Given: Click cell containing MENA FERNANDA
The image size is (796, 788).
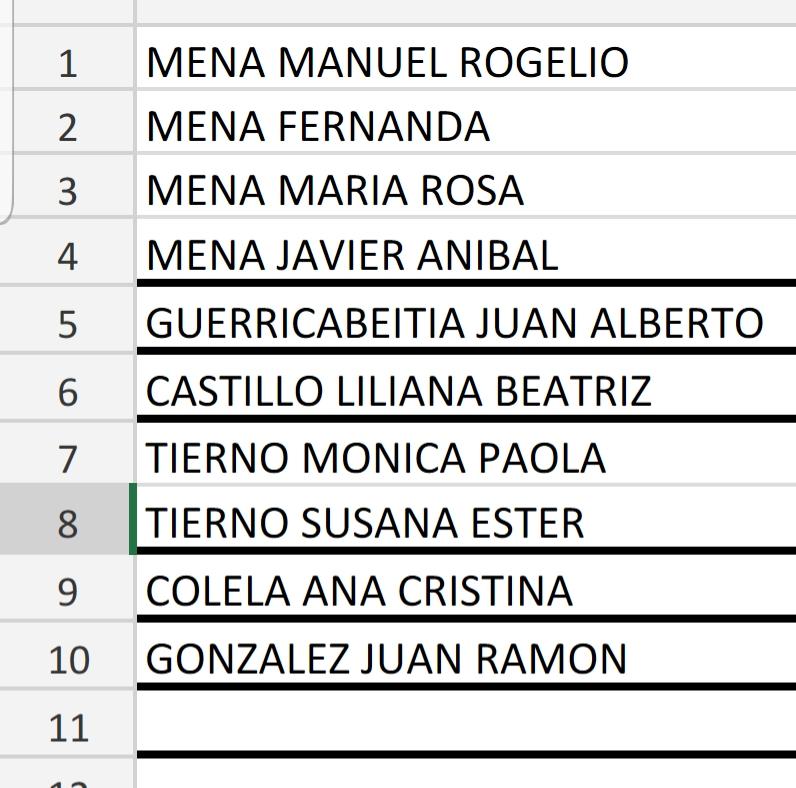Looking at the screenshot, I should (x=467, y=122).
